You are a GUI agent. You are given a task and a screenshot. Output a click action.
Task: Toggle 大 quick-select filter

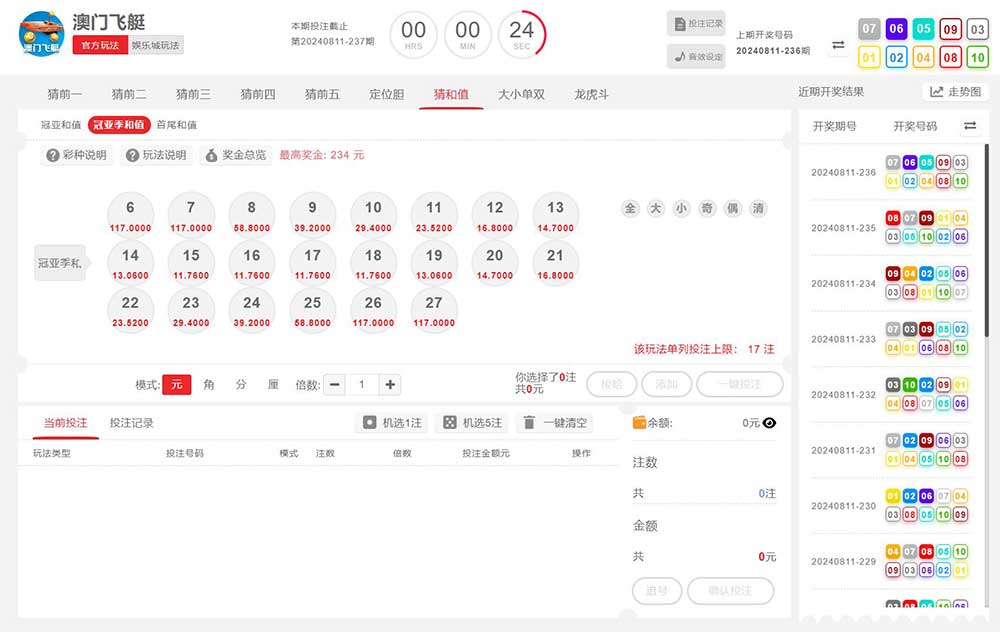pyautogui.click(x=656, y=208)
